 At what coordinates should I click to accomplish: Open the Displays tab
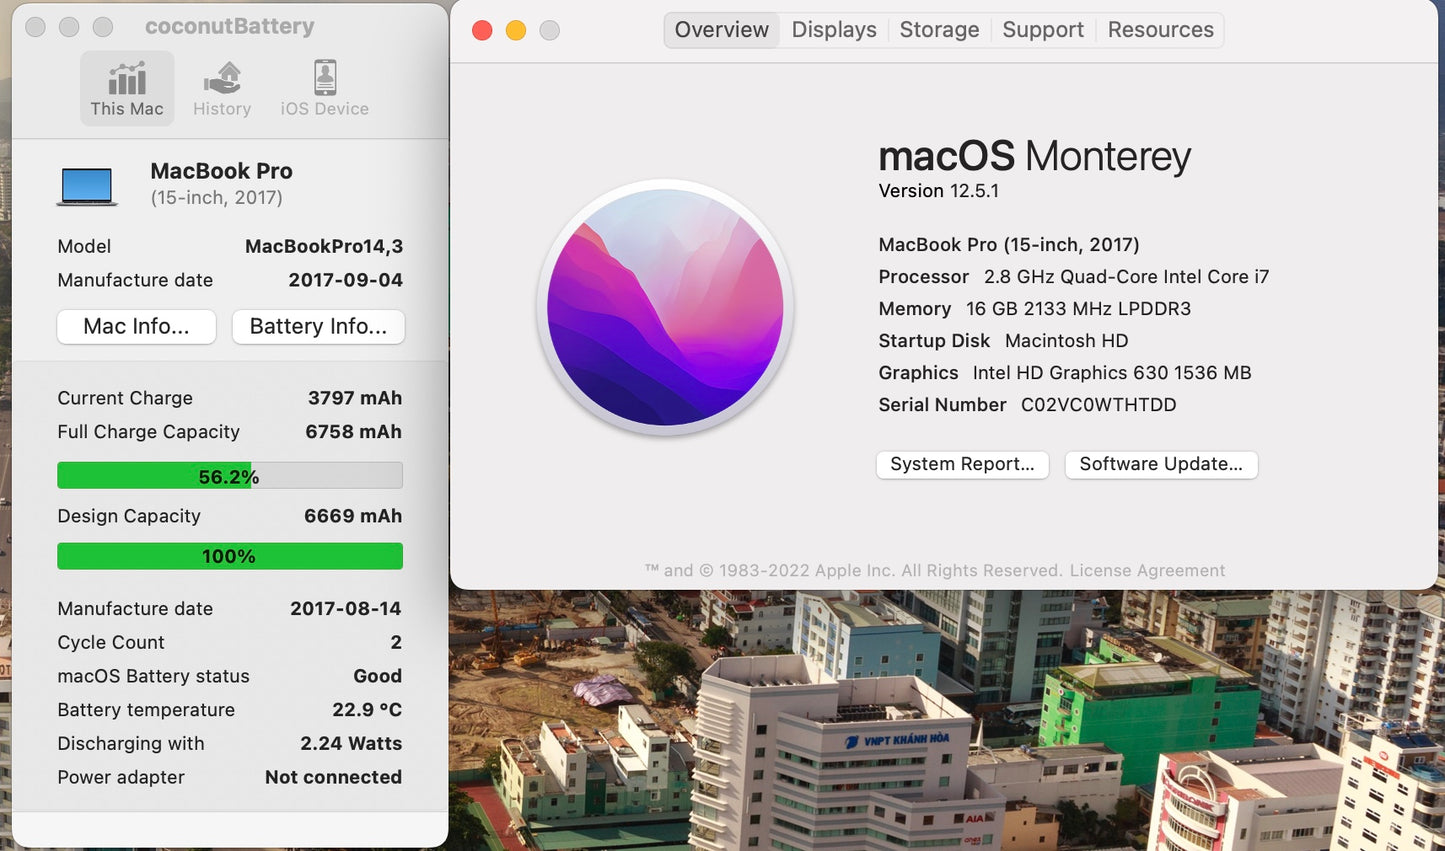[x=833, y=30]
